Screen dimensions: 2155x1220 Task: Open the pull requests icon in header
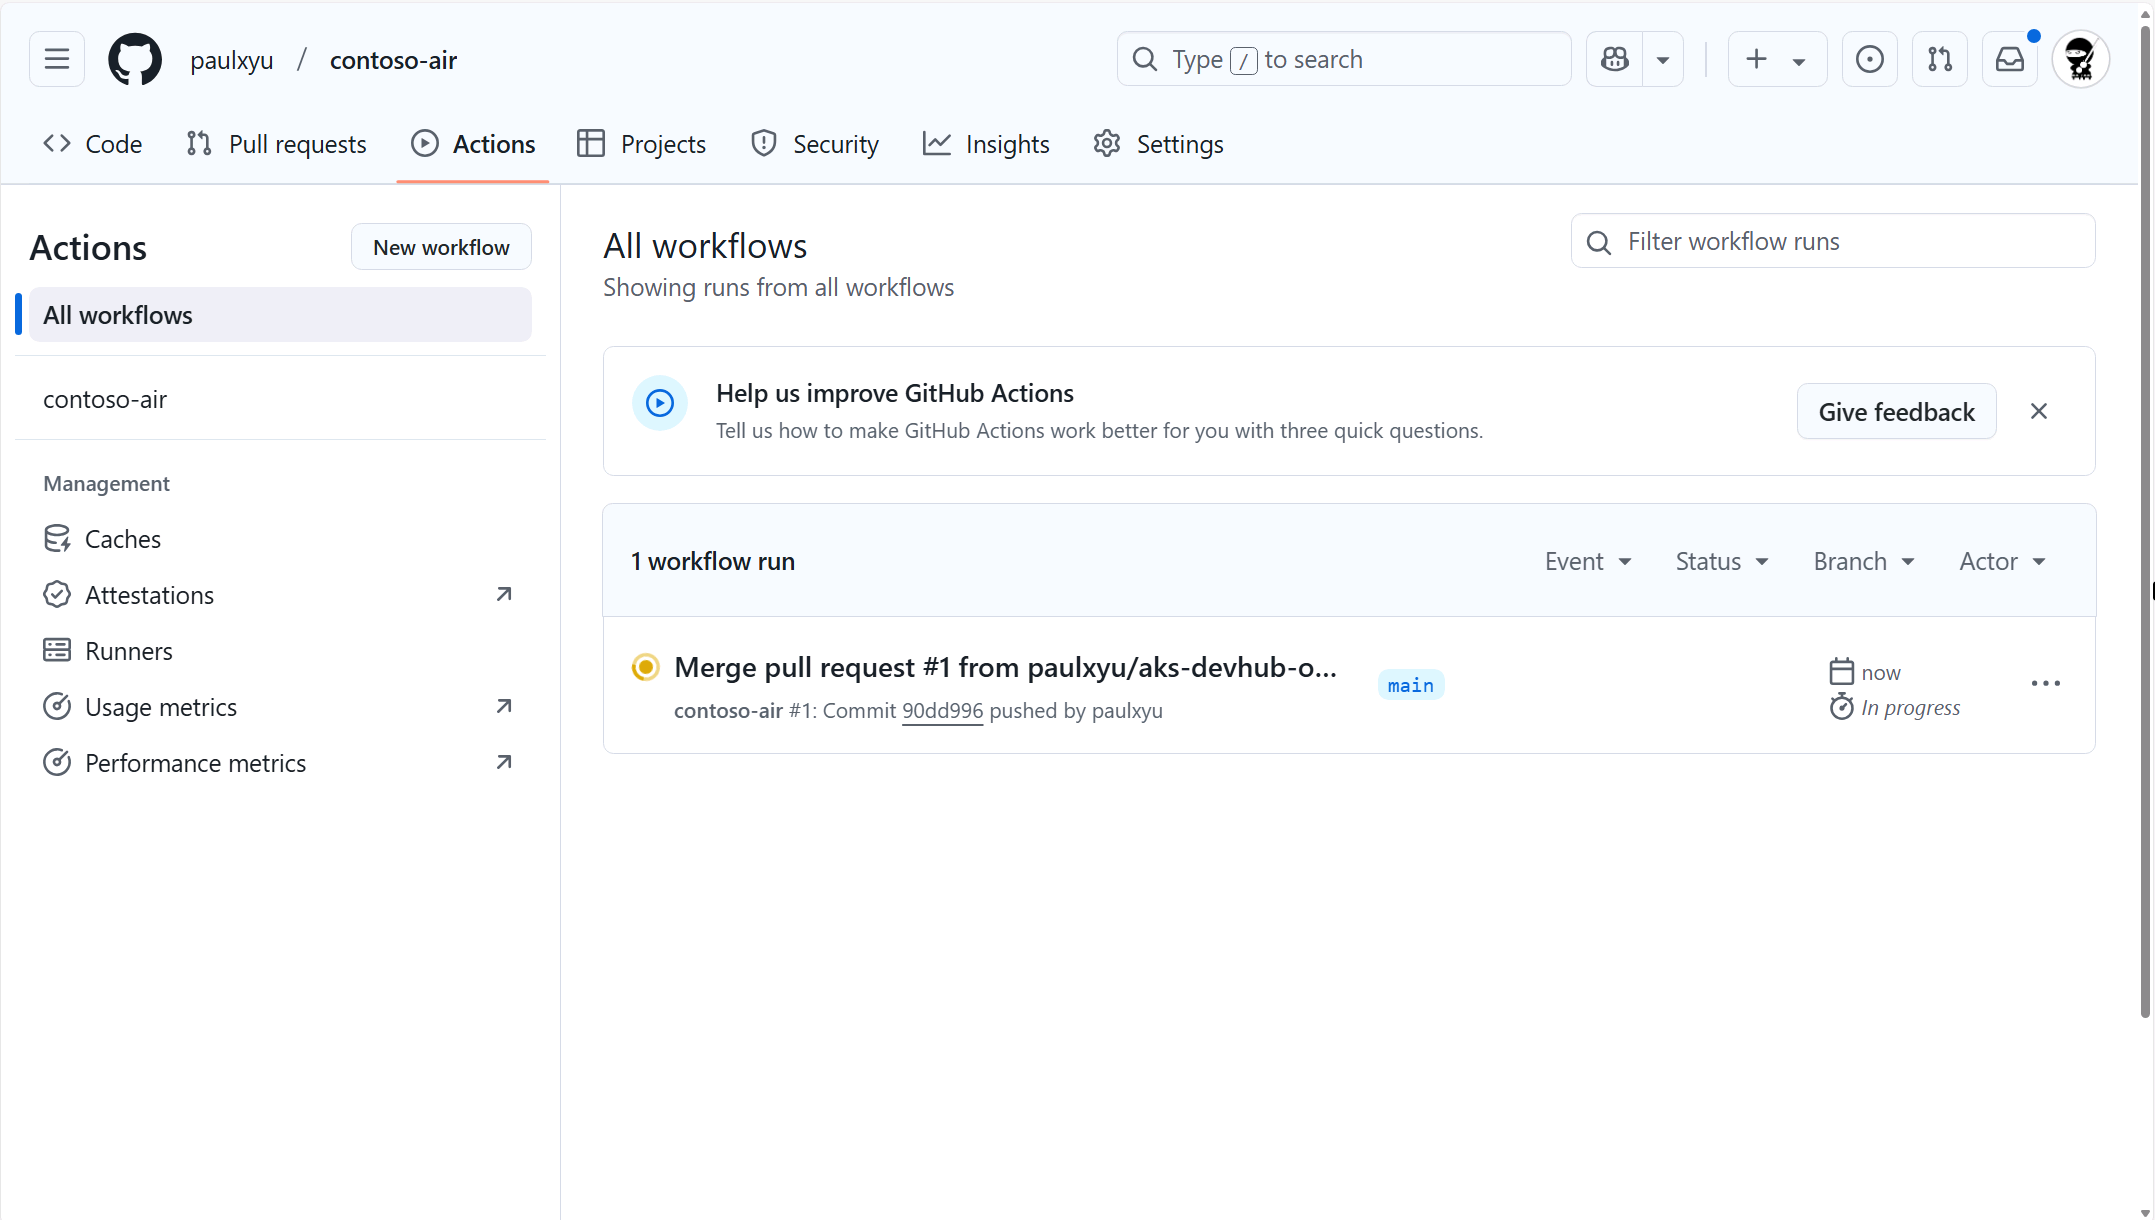pyautogui.click(x=1939, y=59)
